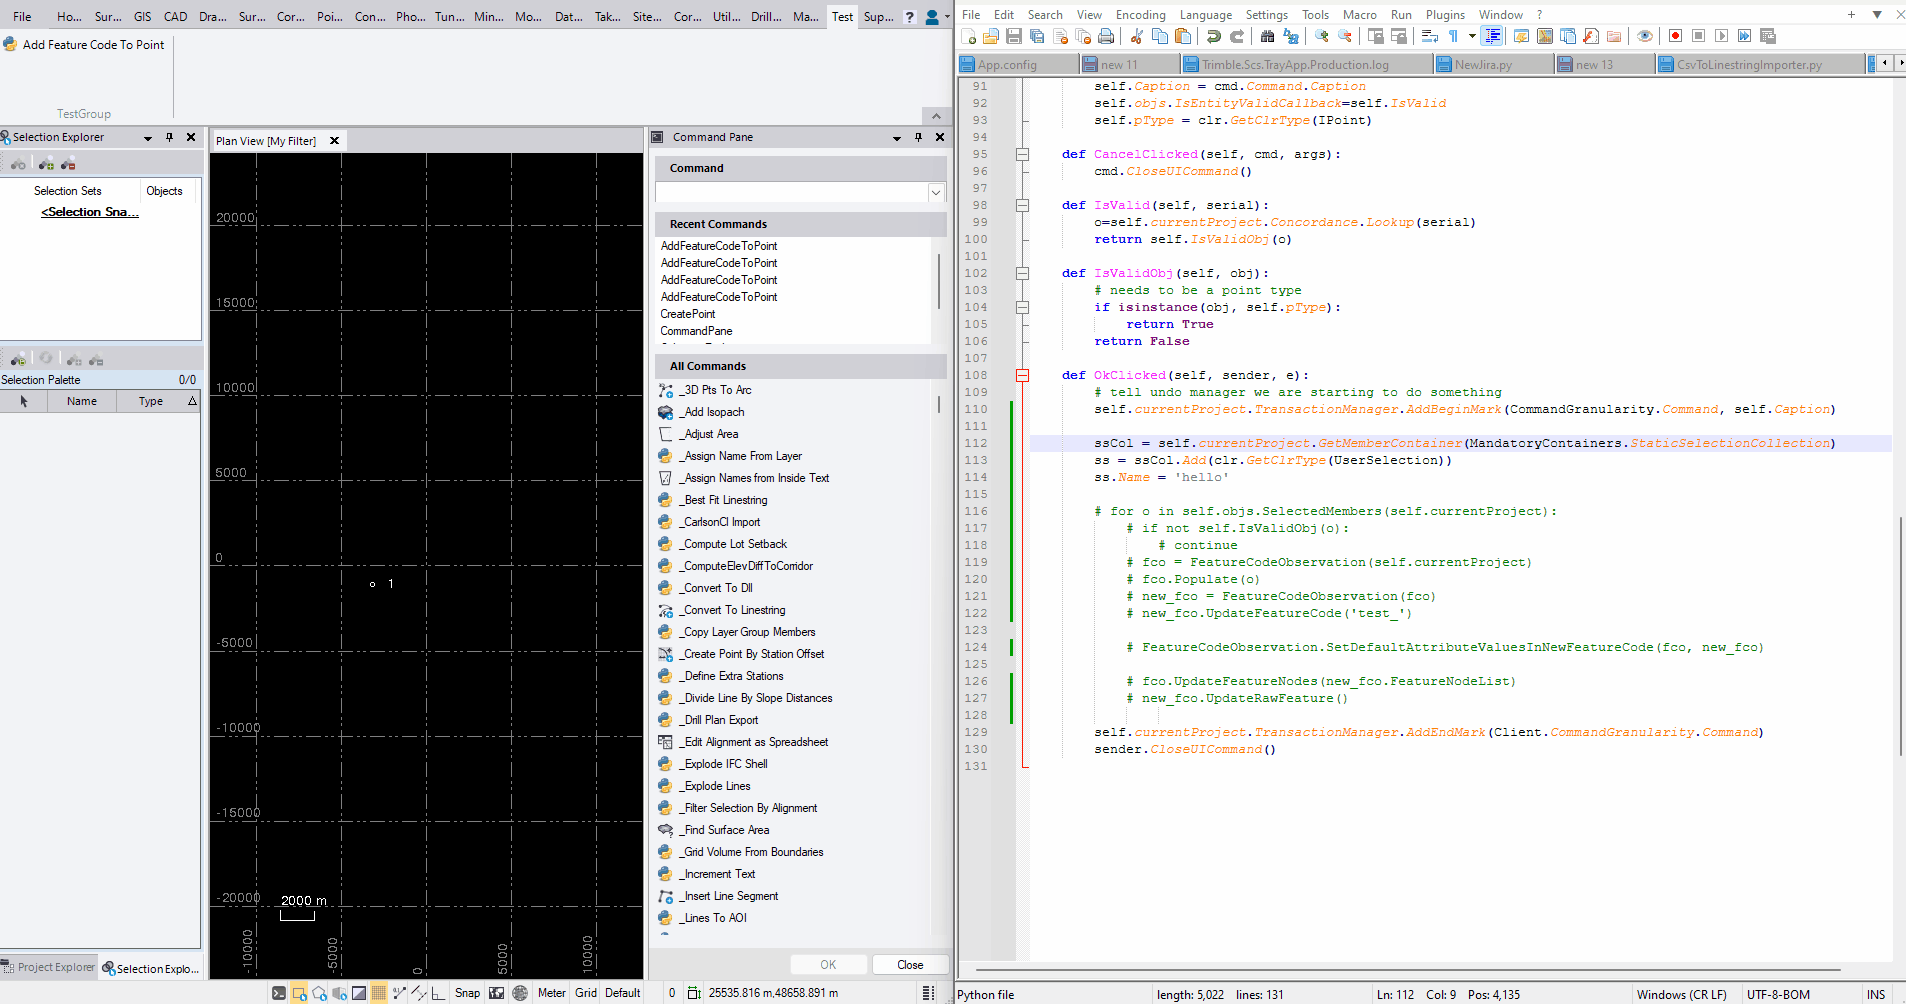Click the Paste icon in Notepad++ toolbar

[x=1183, y=36]
